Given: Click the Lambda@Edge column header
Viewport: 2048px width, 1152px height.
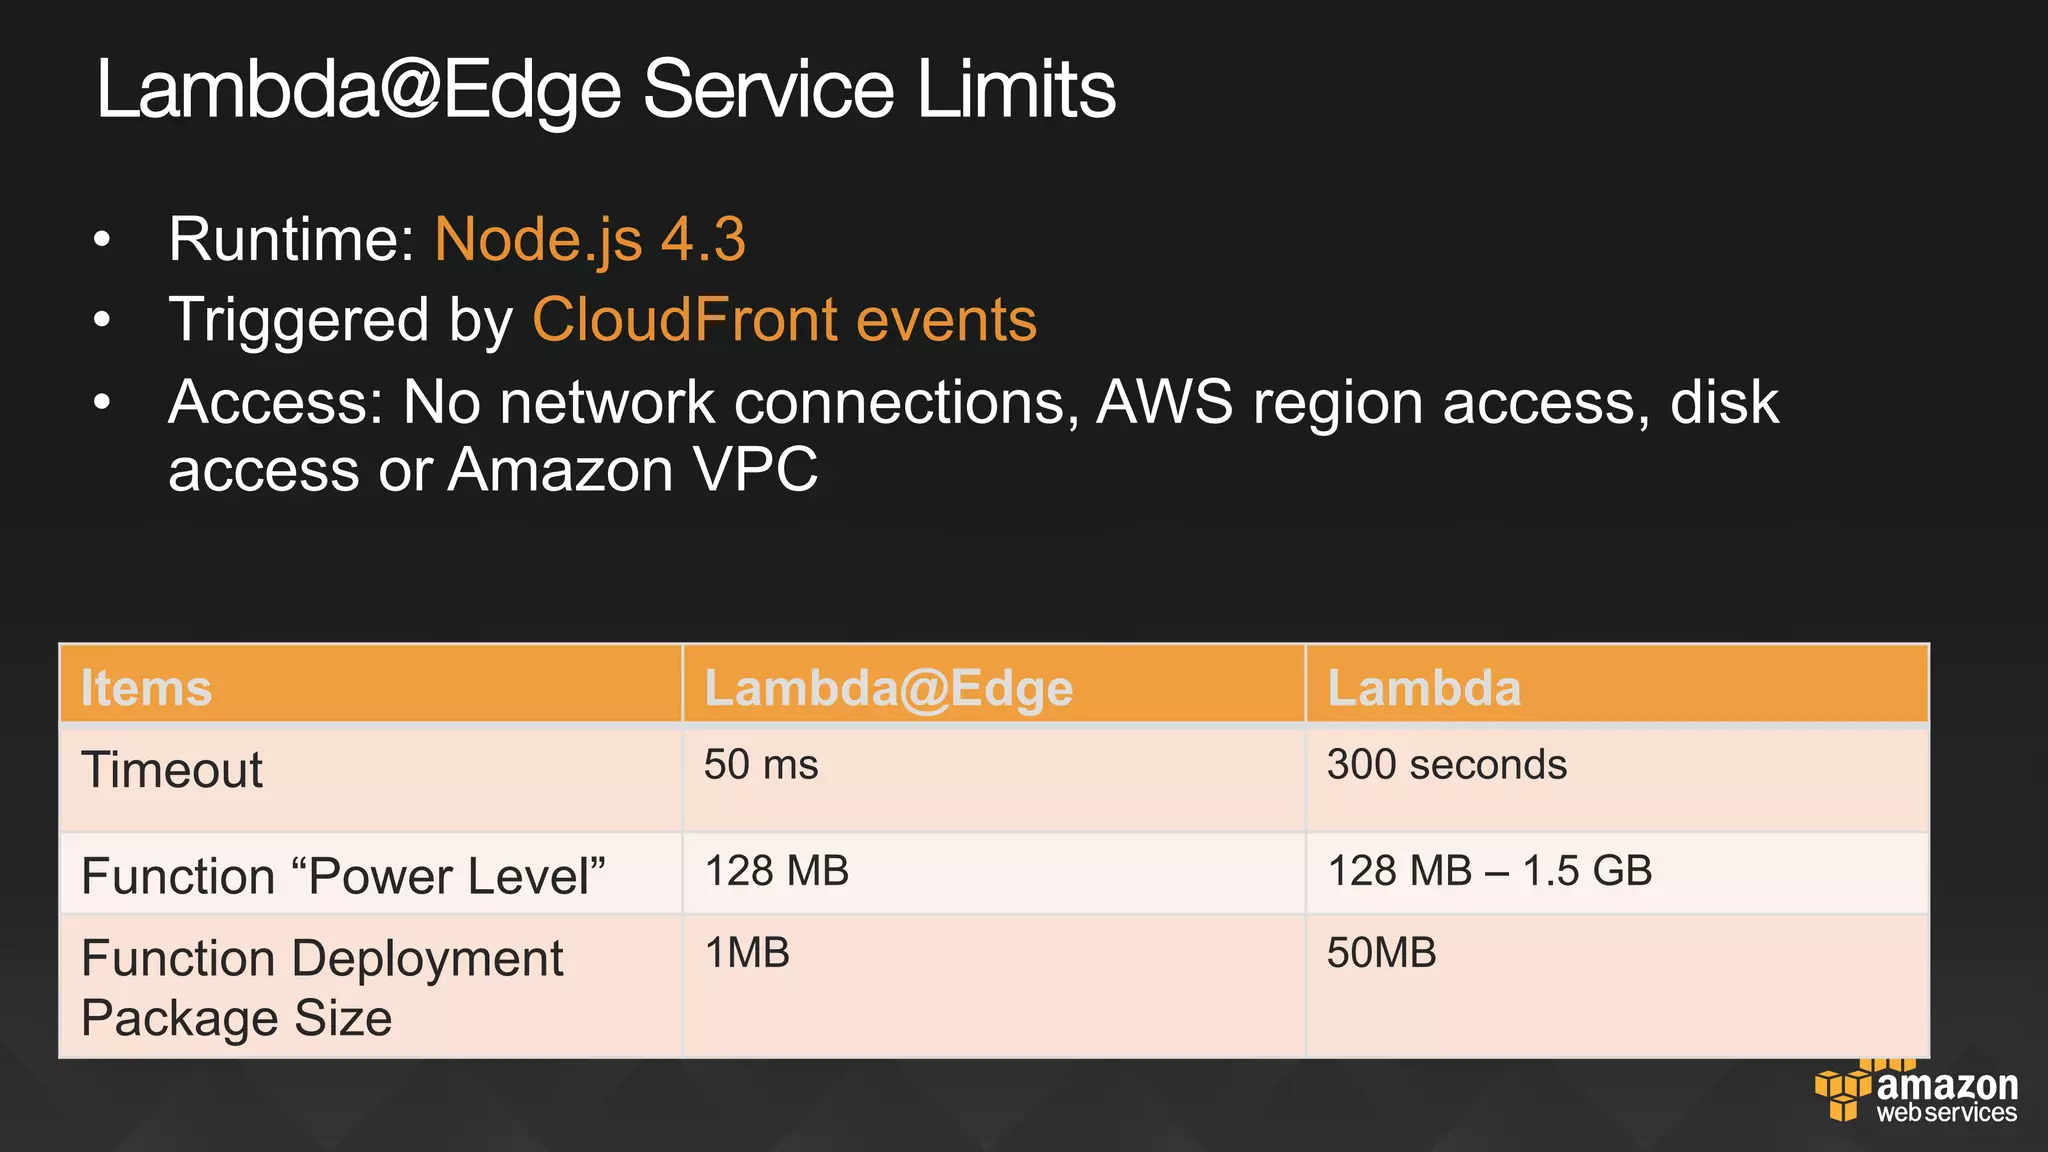Looking at the screenshot, I should pyautogui.click(x=888, y=688).
